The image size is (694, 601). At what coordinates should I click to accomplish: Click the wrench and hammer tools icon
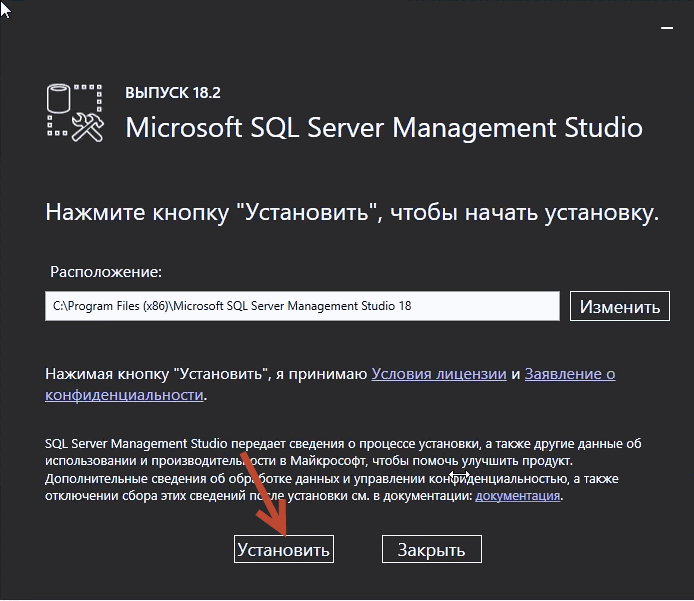click(x=88, y=127)
